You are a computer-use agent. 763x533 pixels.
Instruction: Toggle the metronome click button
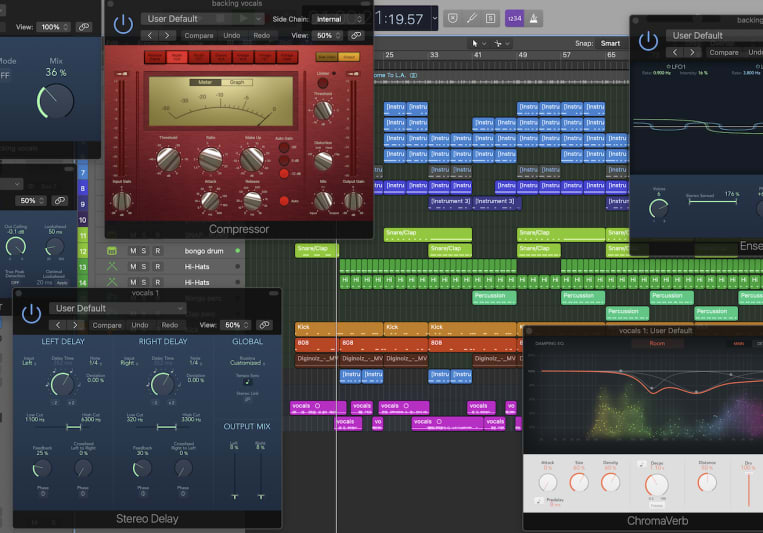[534, 18]
